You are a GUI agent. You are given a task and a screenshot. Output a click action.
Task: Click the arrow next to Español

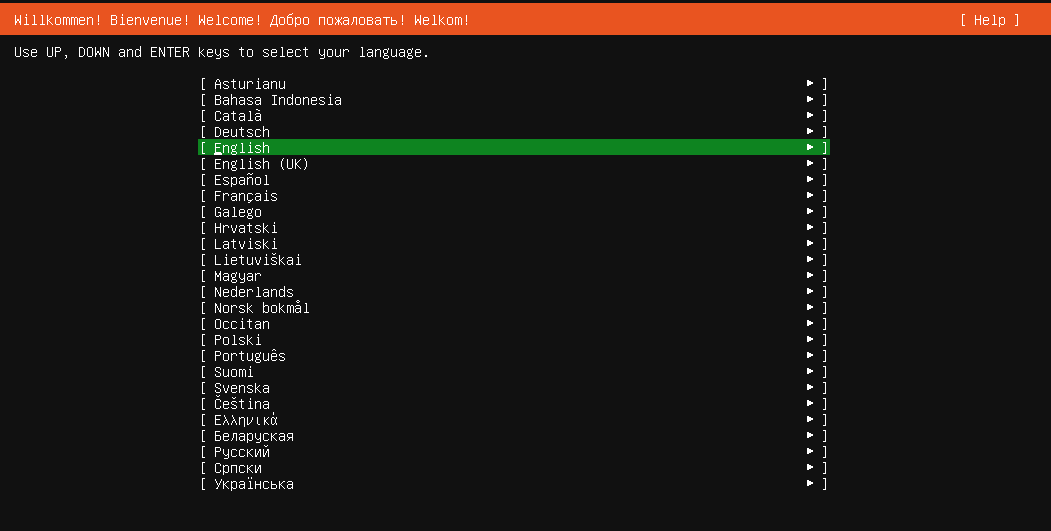(x=810, y=180)
